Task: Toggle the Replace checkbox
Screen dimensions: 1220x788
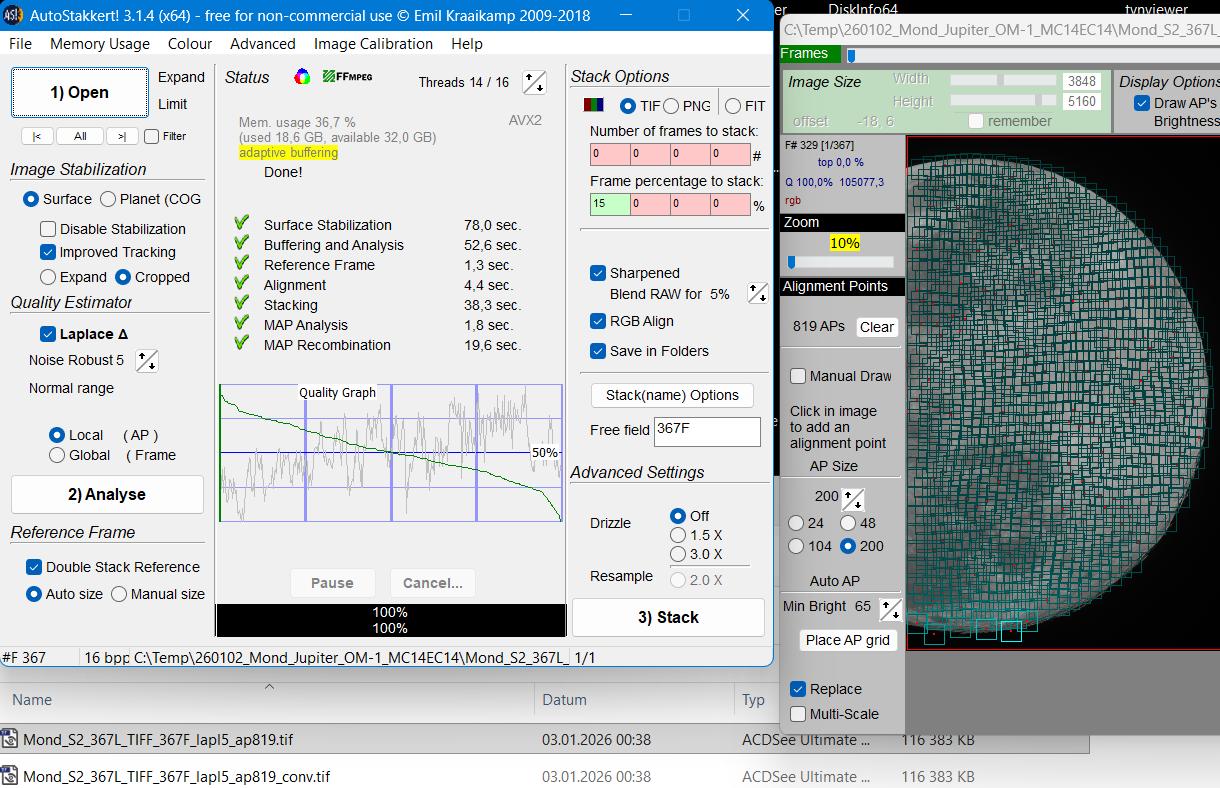Action: (x=798, y=689)
